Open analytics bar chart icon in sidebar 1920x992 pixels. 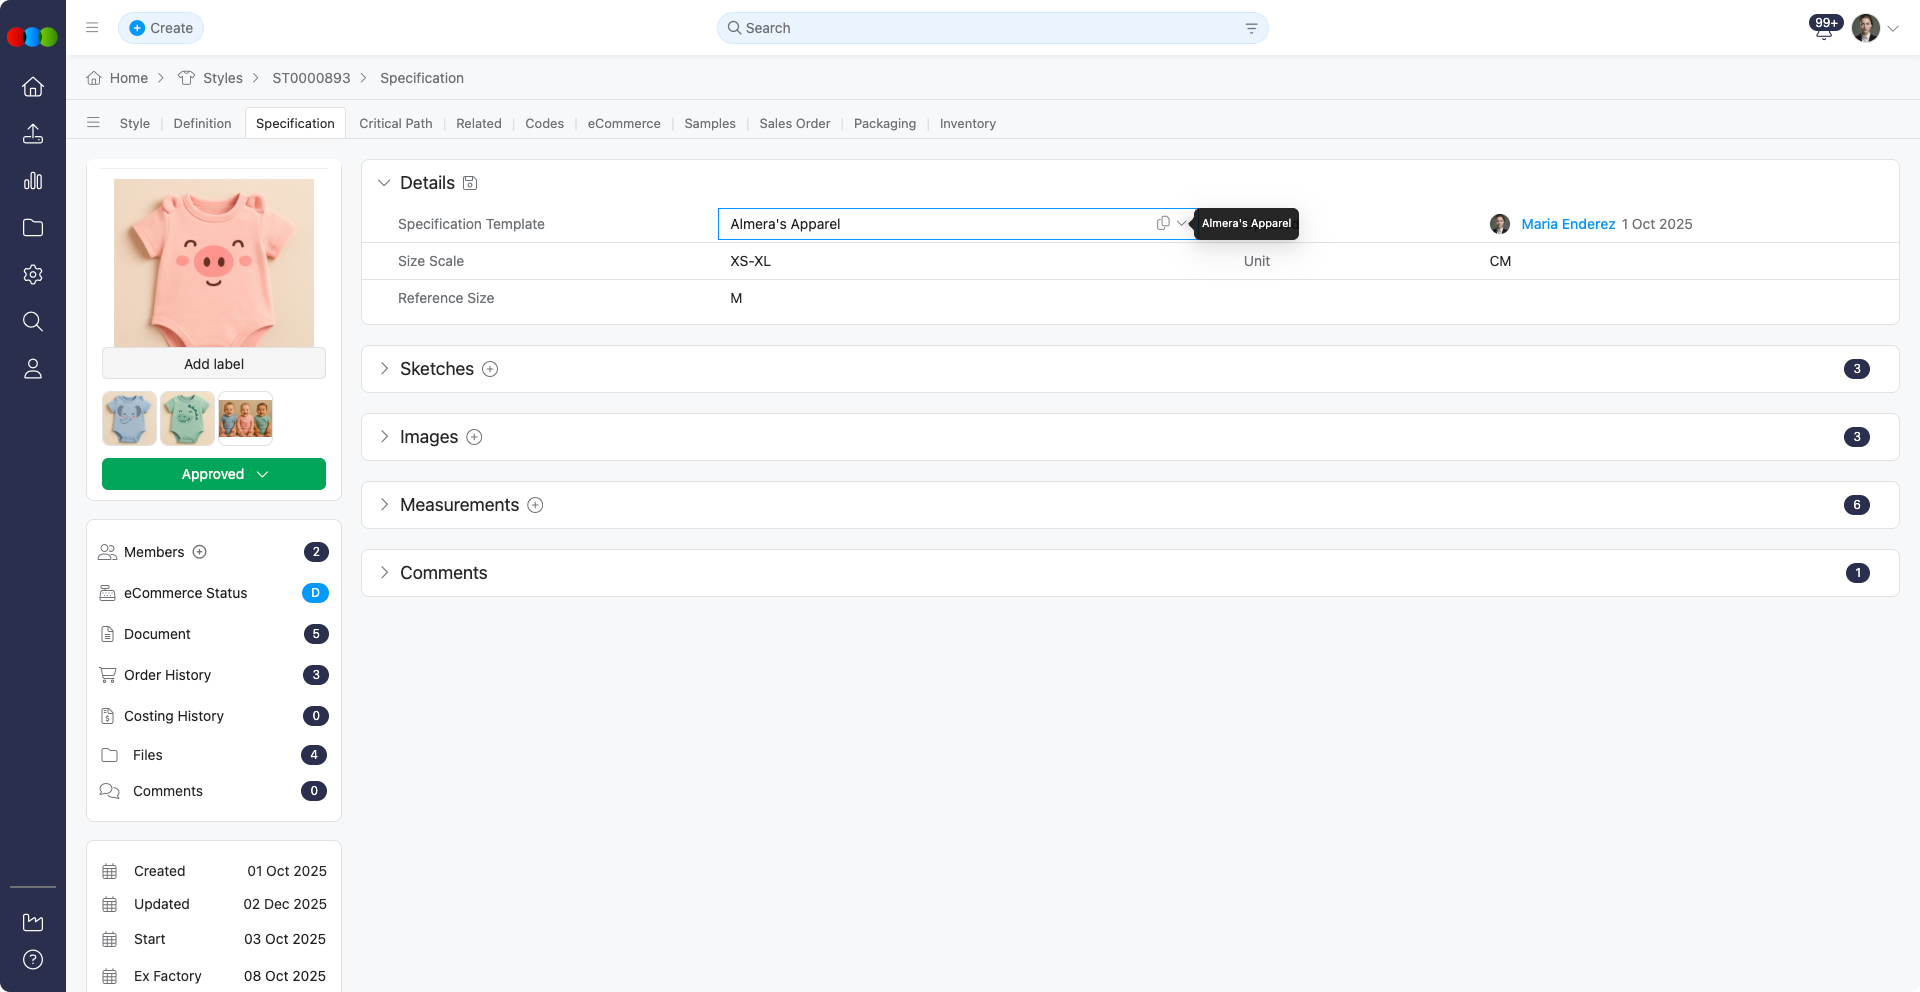(33, 181)
